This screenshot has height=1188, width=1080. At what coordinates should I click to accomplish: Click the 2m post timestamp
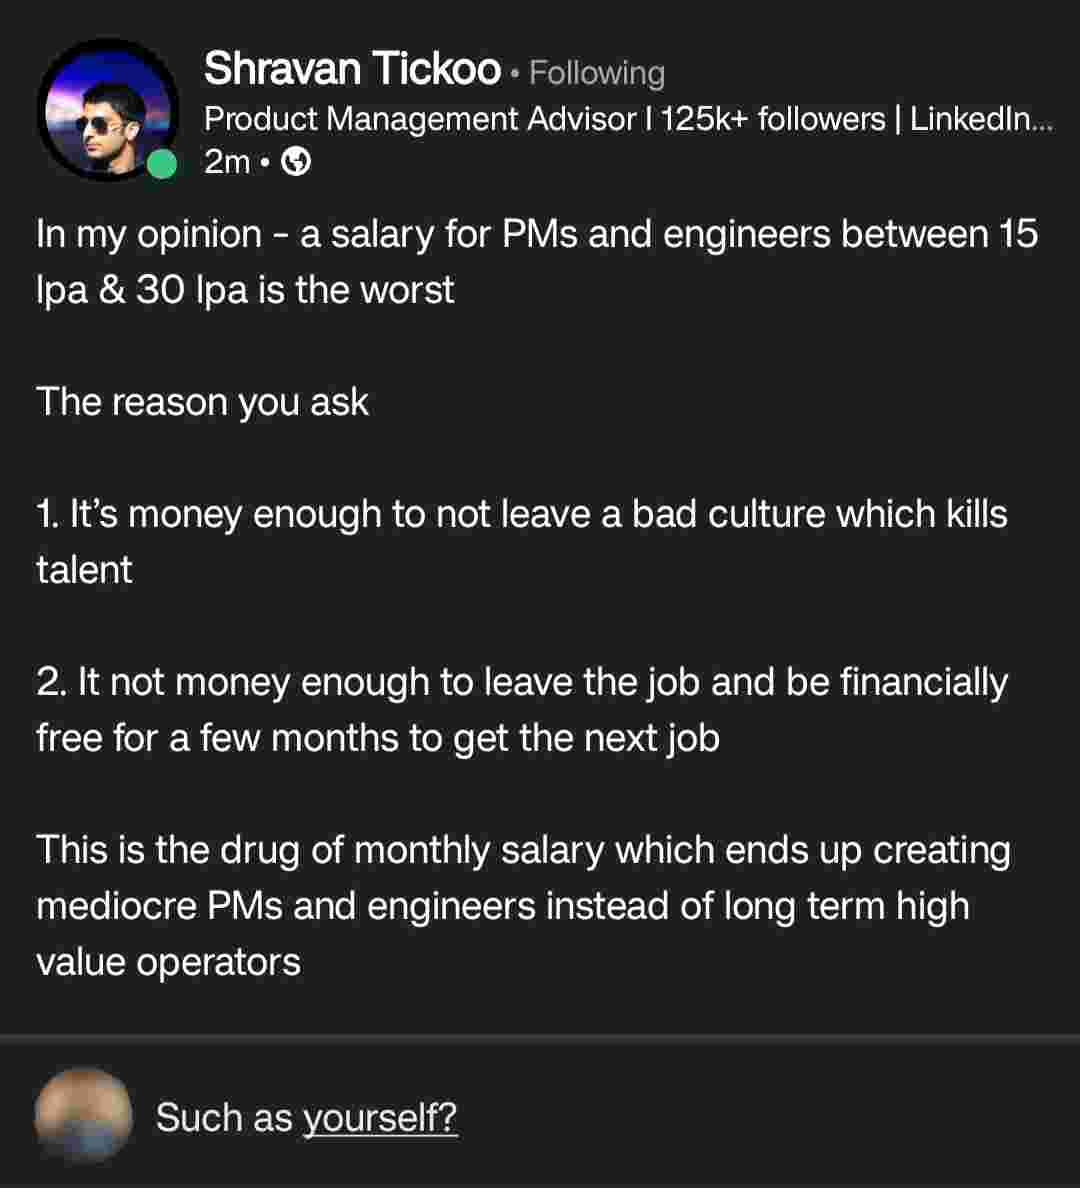(226, 162)
